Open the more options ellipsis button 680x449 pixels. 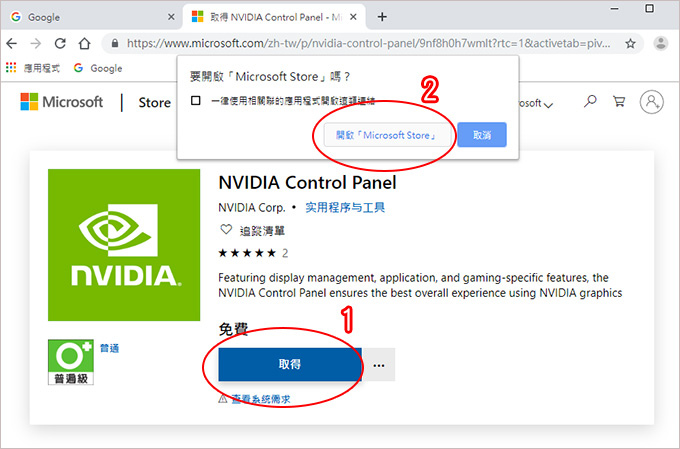(379, 365)
